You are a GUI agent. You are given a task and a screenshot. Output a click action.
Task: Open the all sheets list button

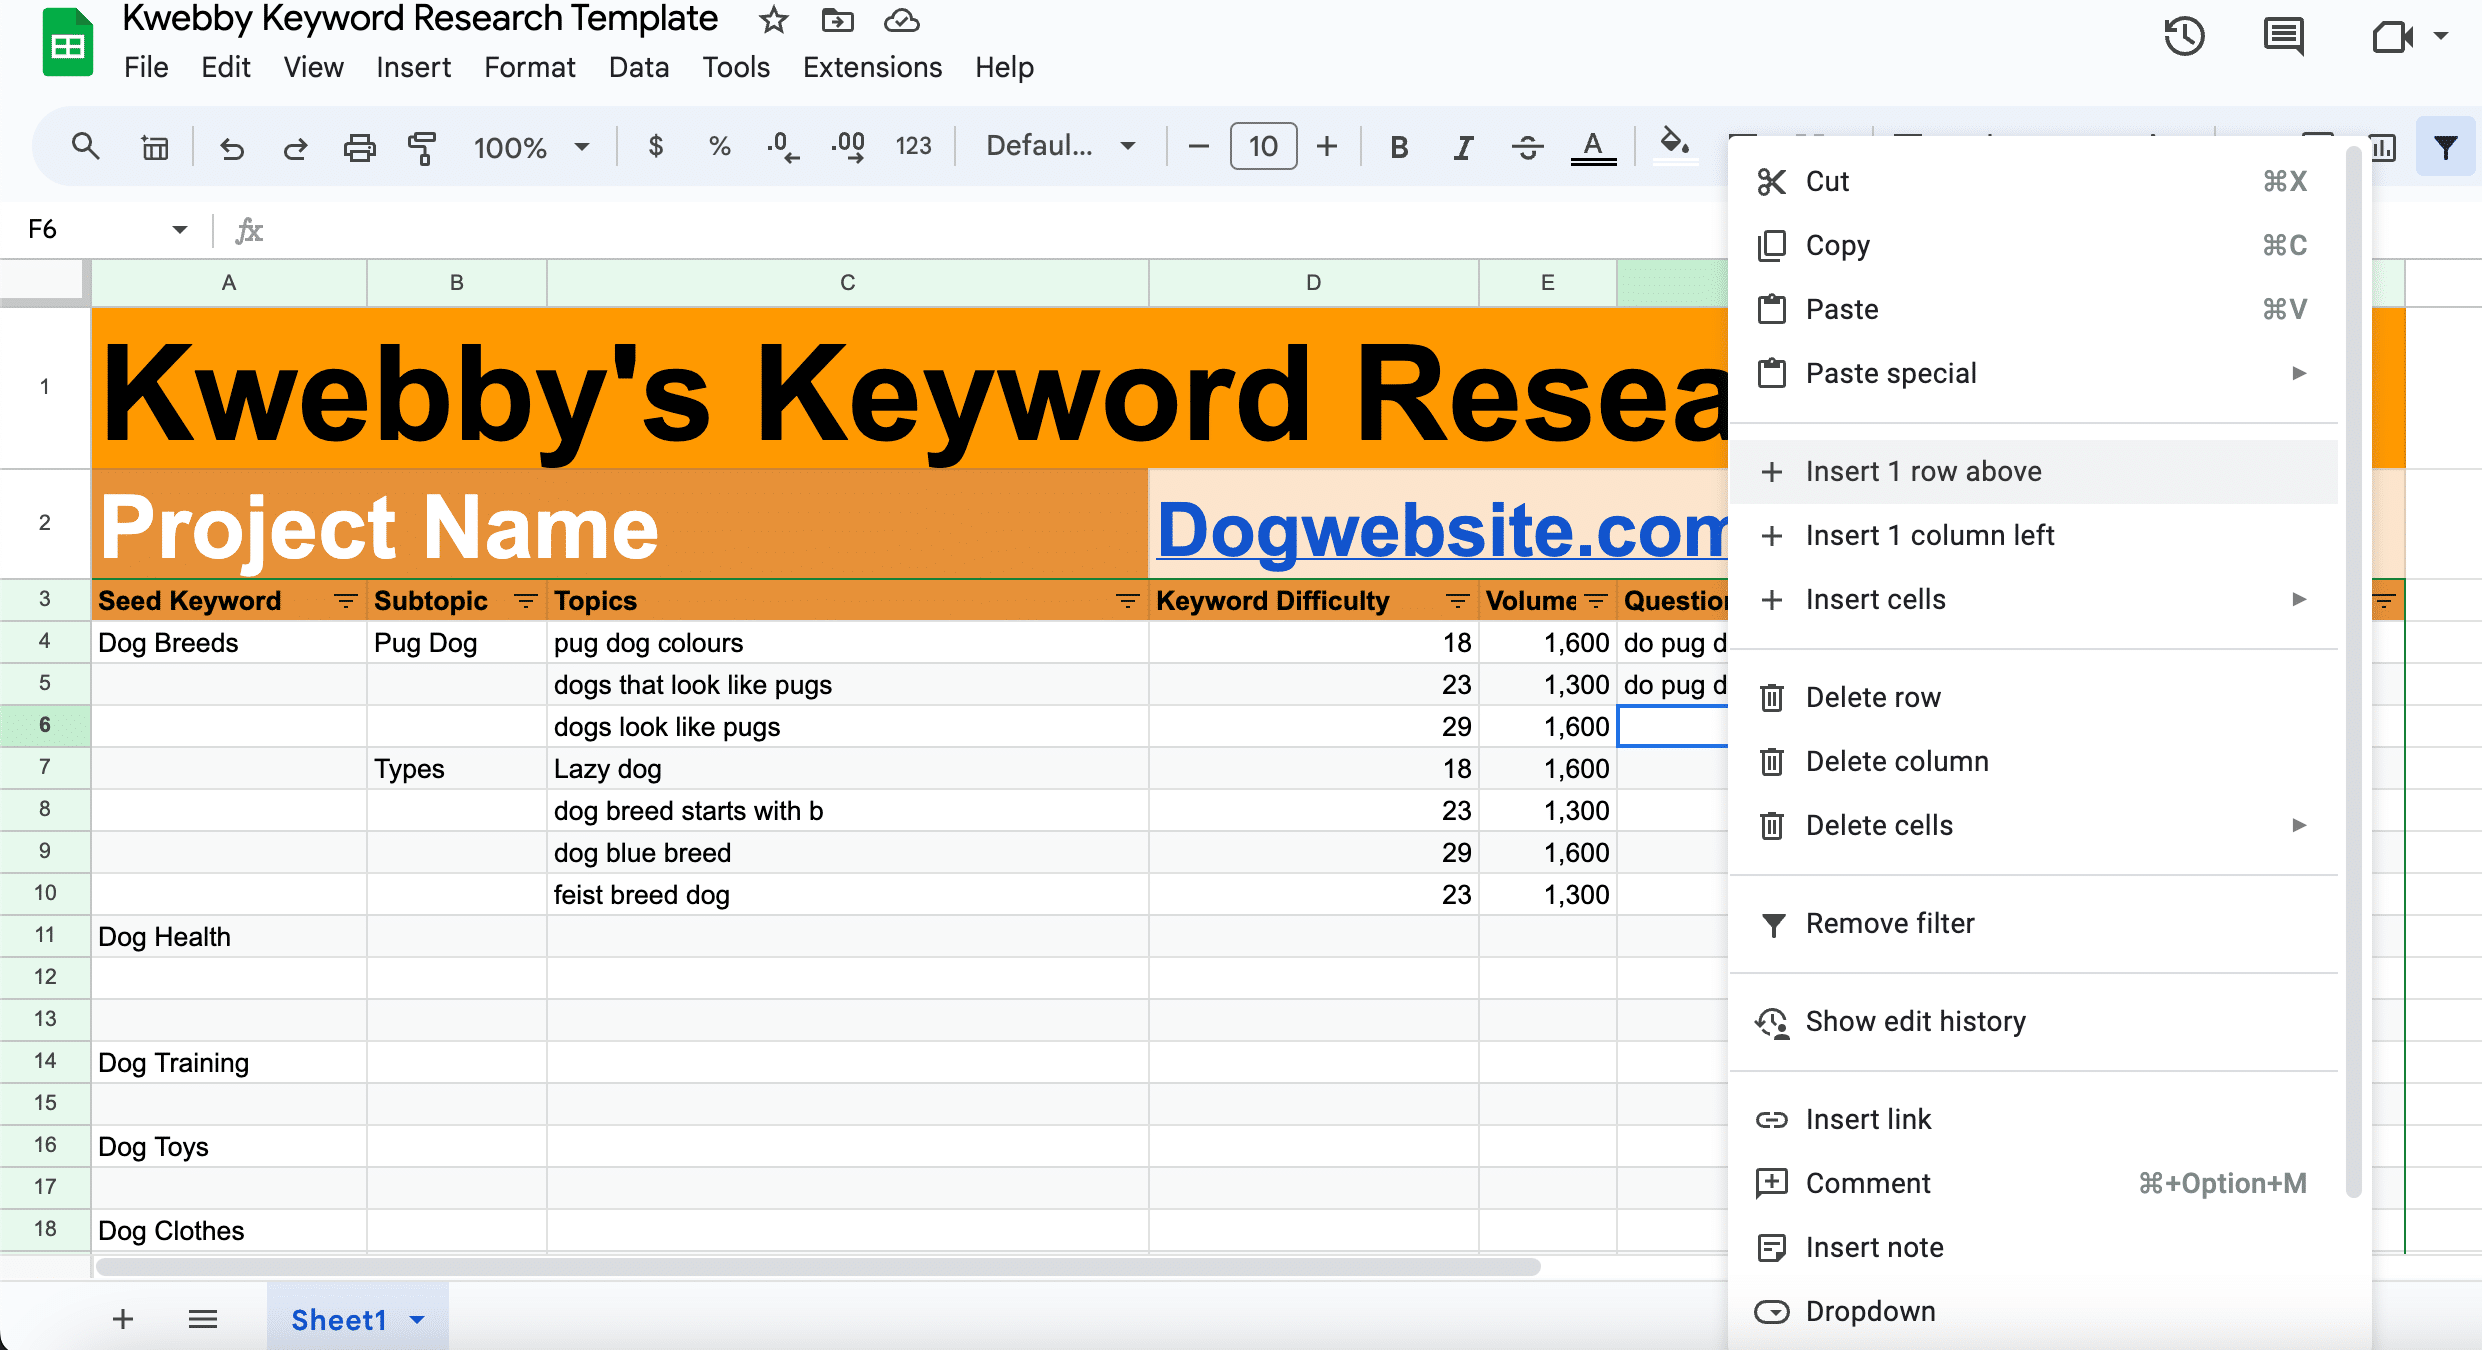[x=203, y=1320]
